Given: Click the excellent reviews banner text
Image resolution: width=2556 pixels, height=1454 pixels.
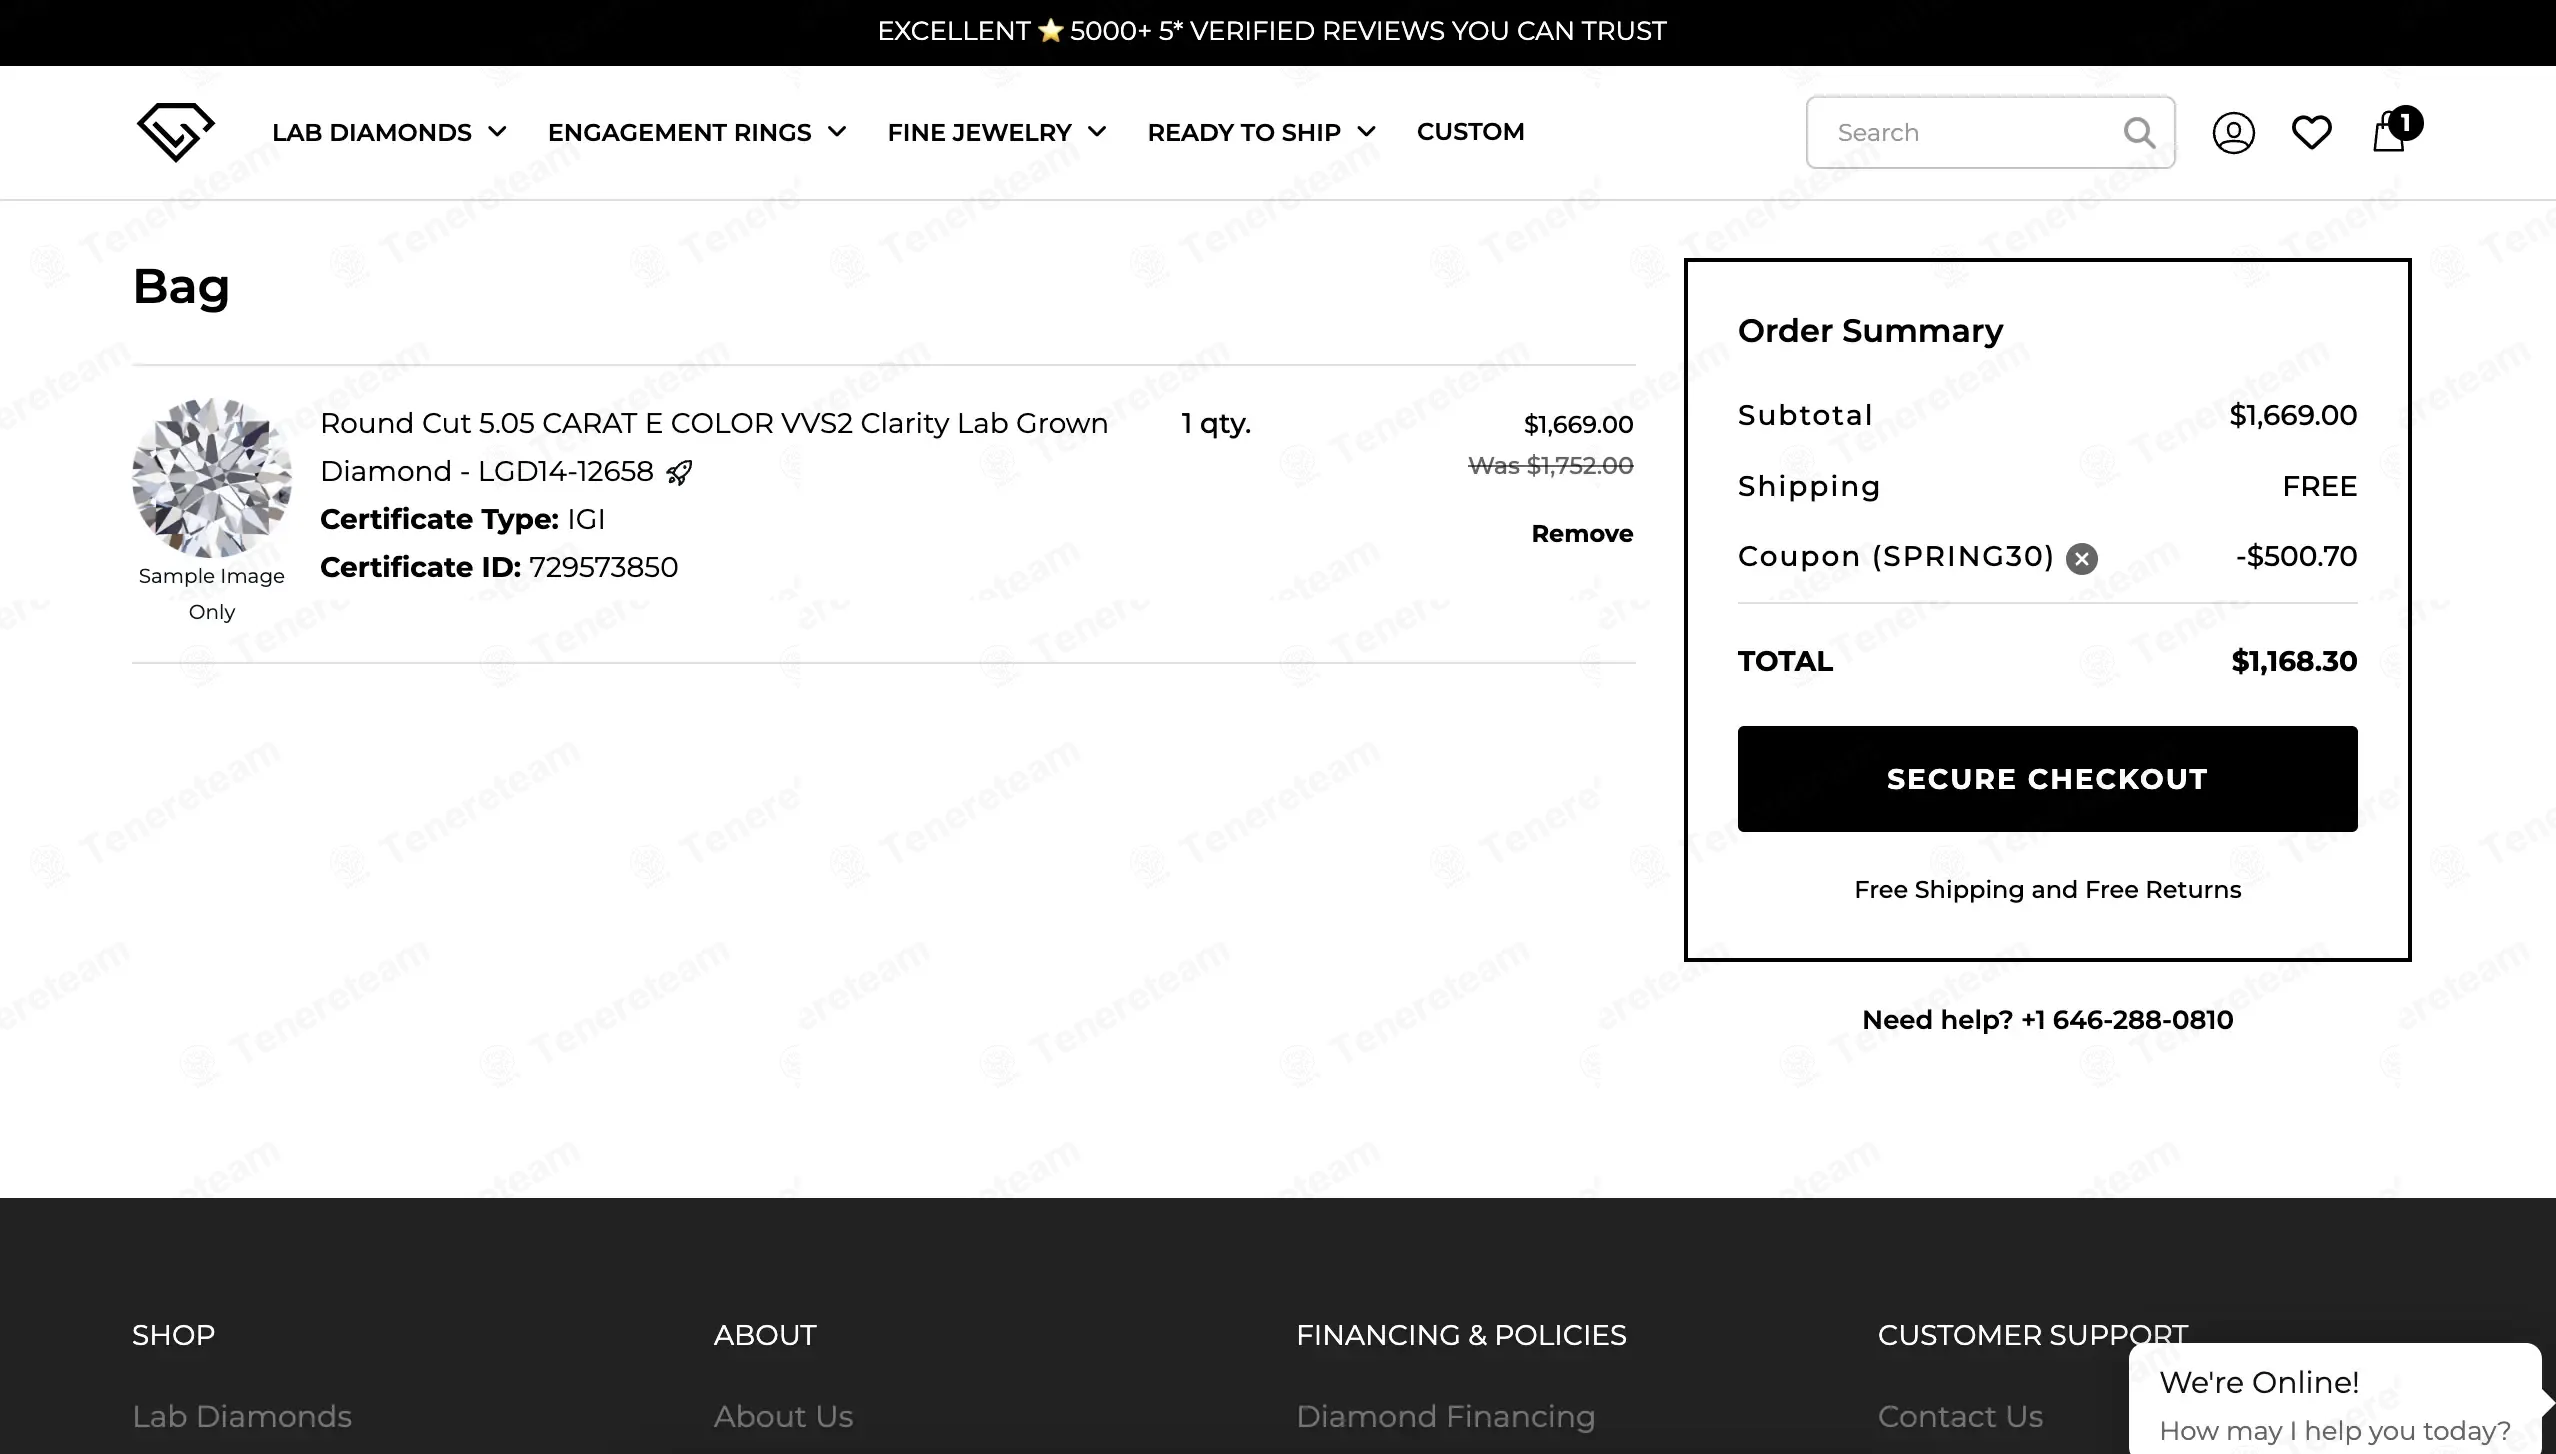Looking at the screenshot, I should coord(1272,31).
